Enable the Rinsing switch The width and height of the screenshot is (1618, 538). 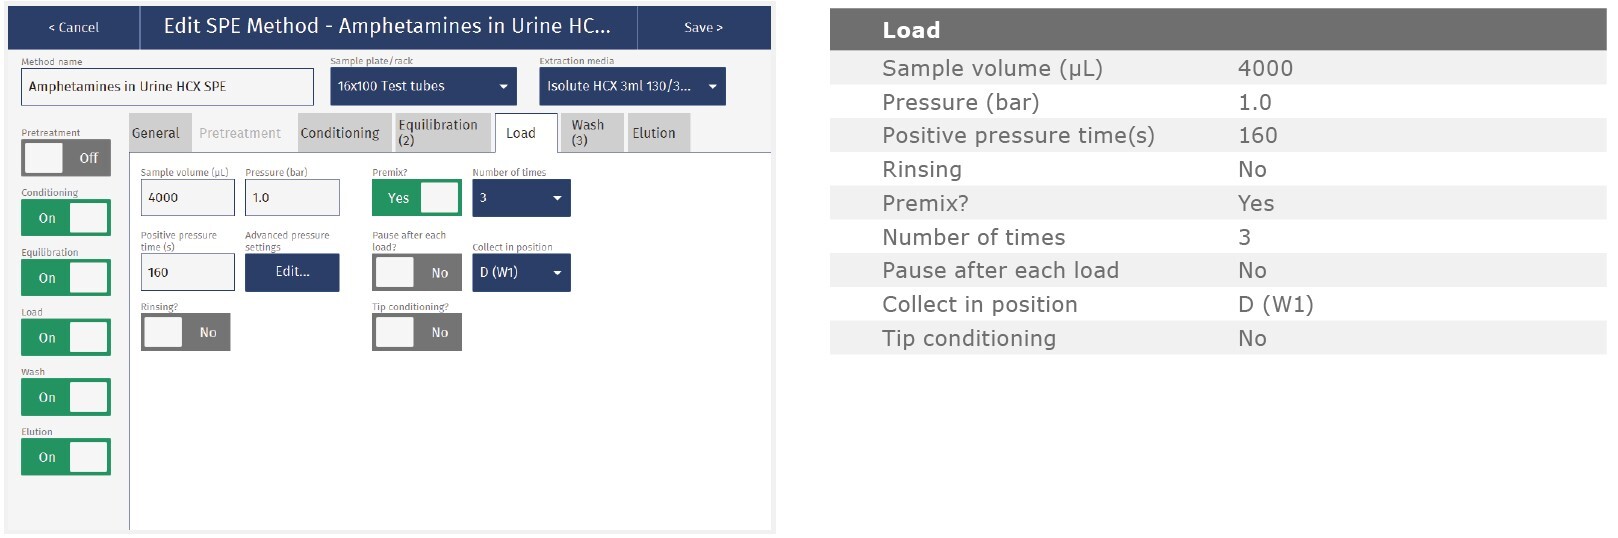click(185, 333)
